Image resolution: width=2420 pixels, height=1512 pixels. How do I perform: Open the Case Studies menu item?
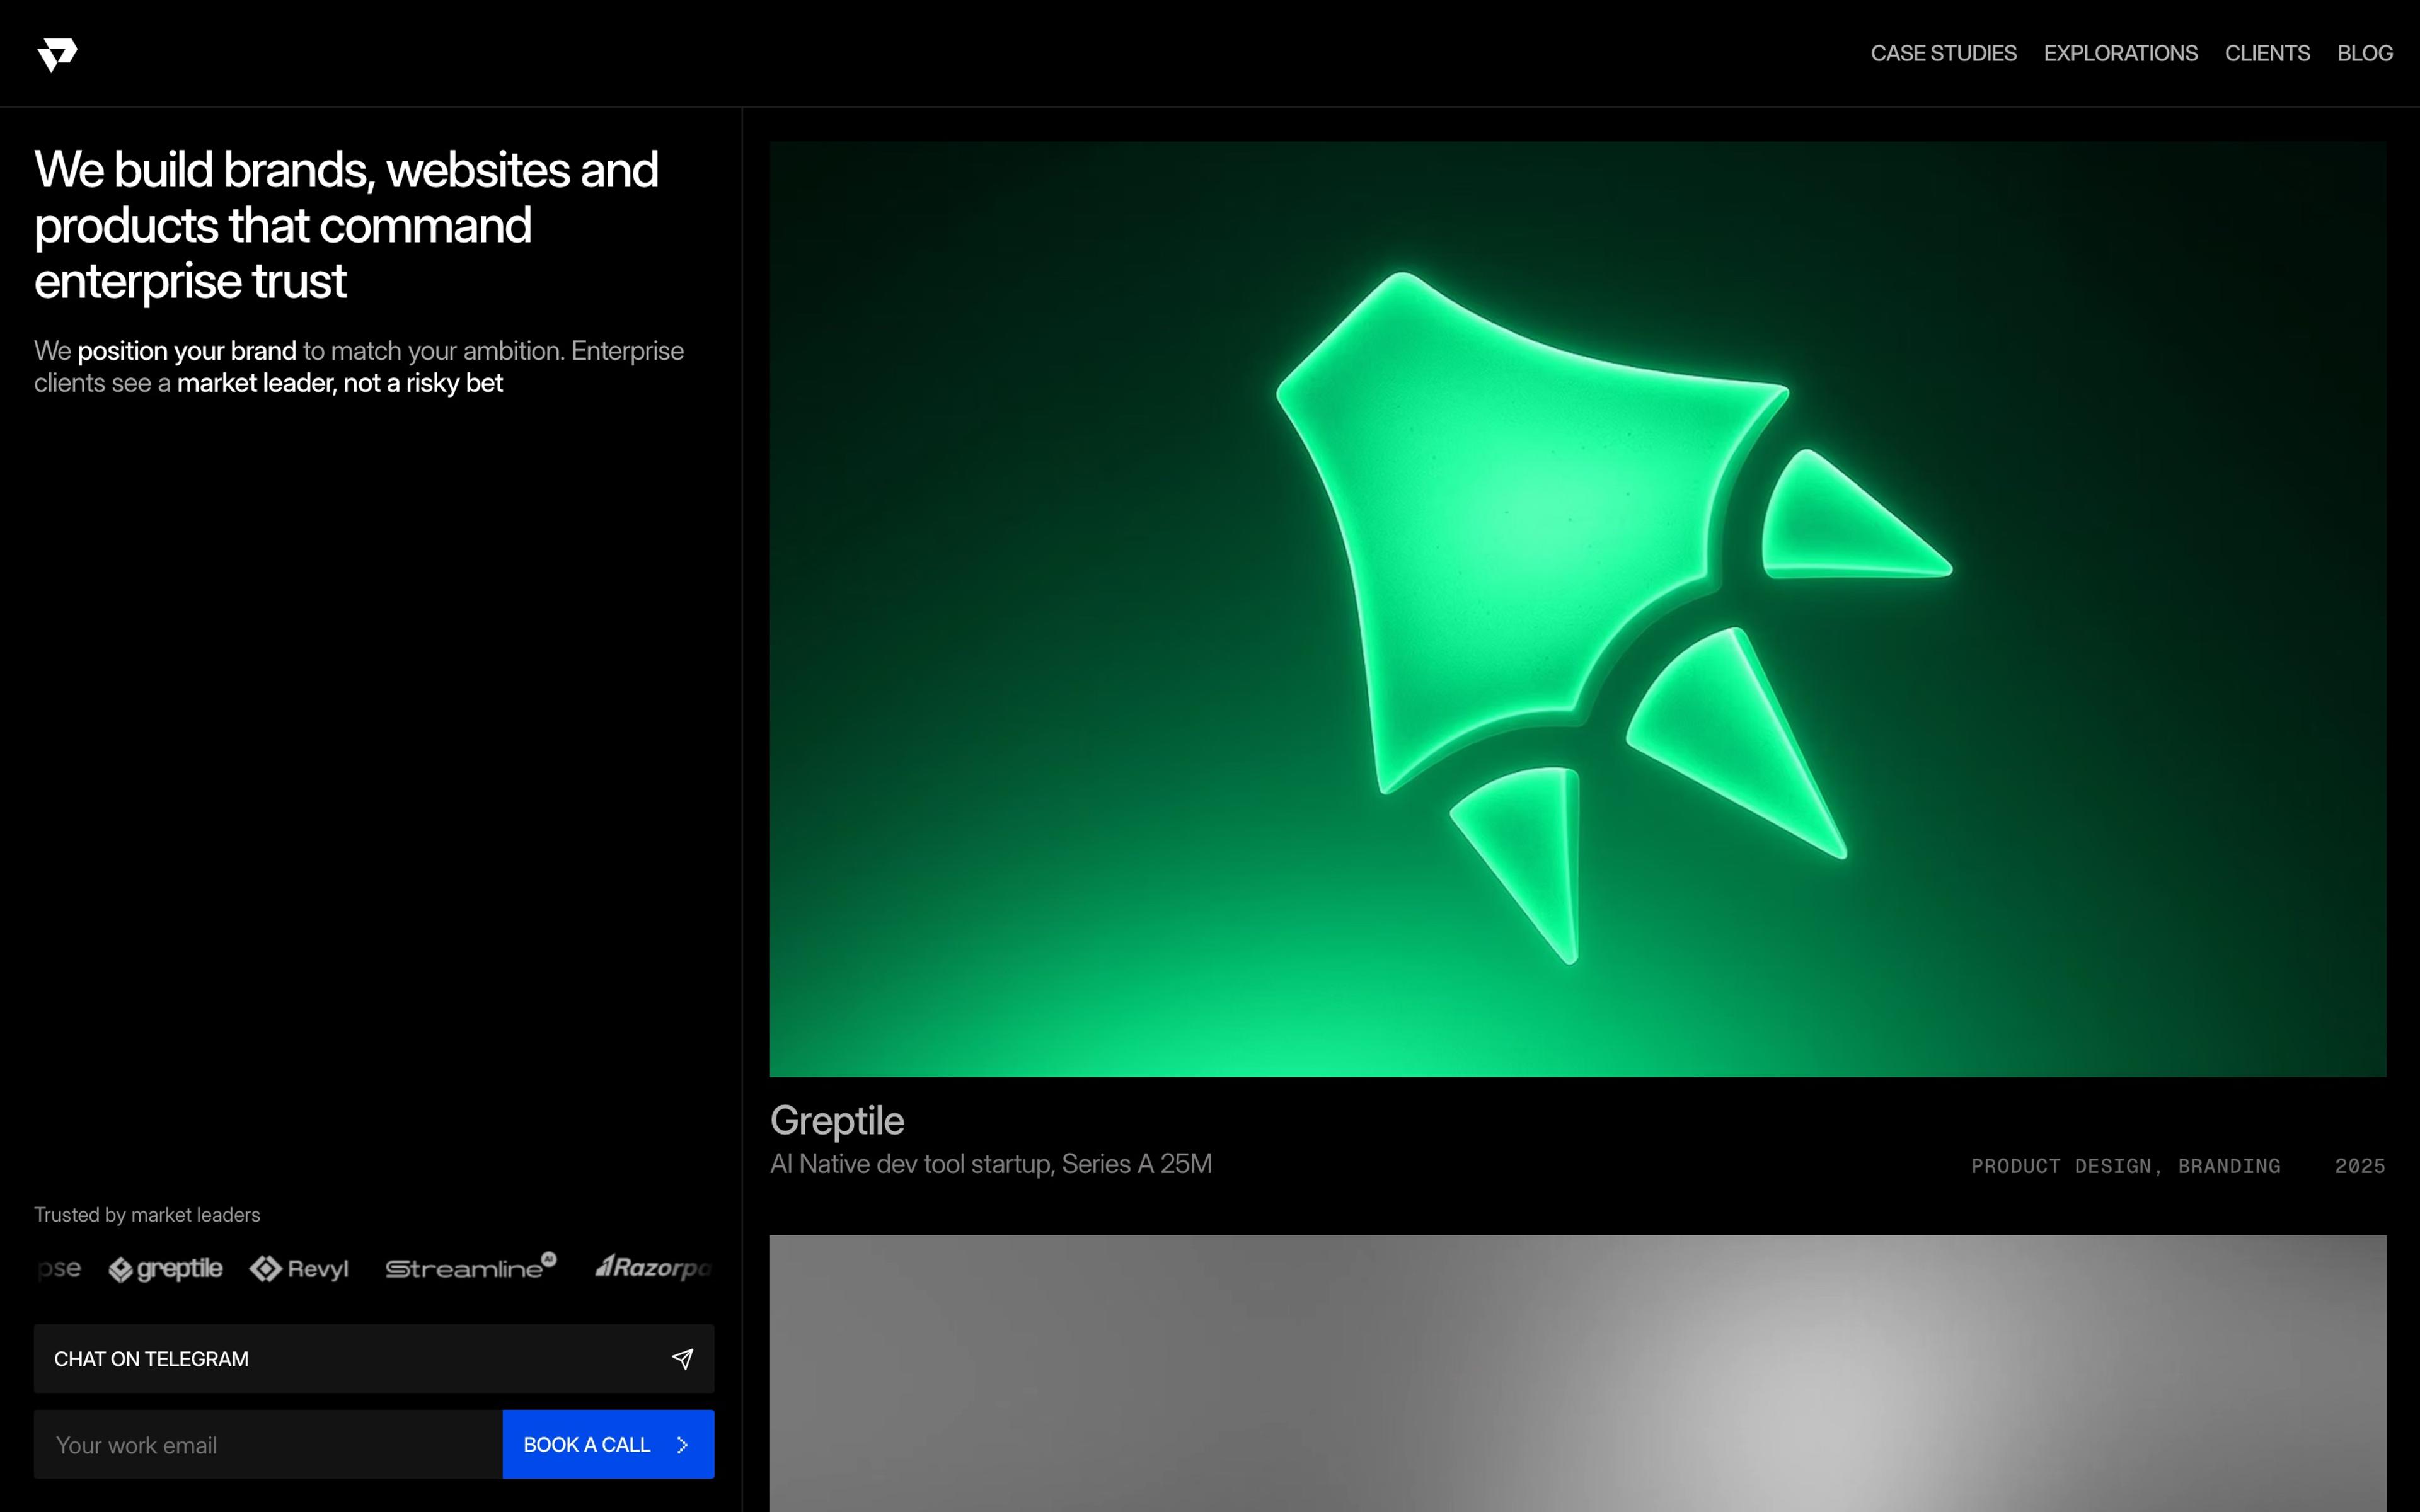pos(1943,53)
